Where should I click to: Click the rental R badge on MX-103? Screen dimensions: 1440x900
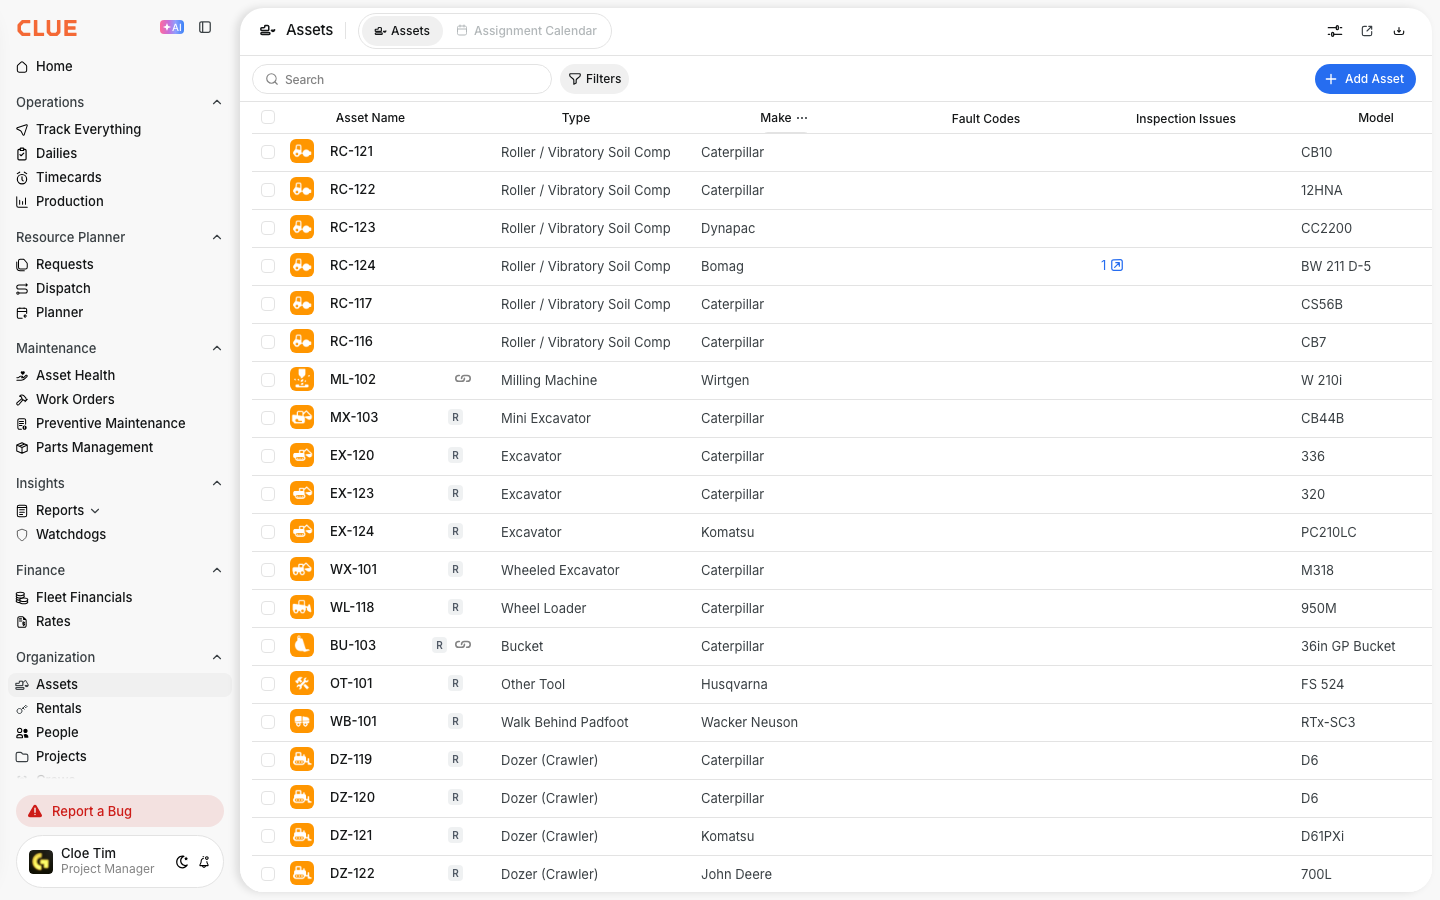pos(455,418)
